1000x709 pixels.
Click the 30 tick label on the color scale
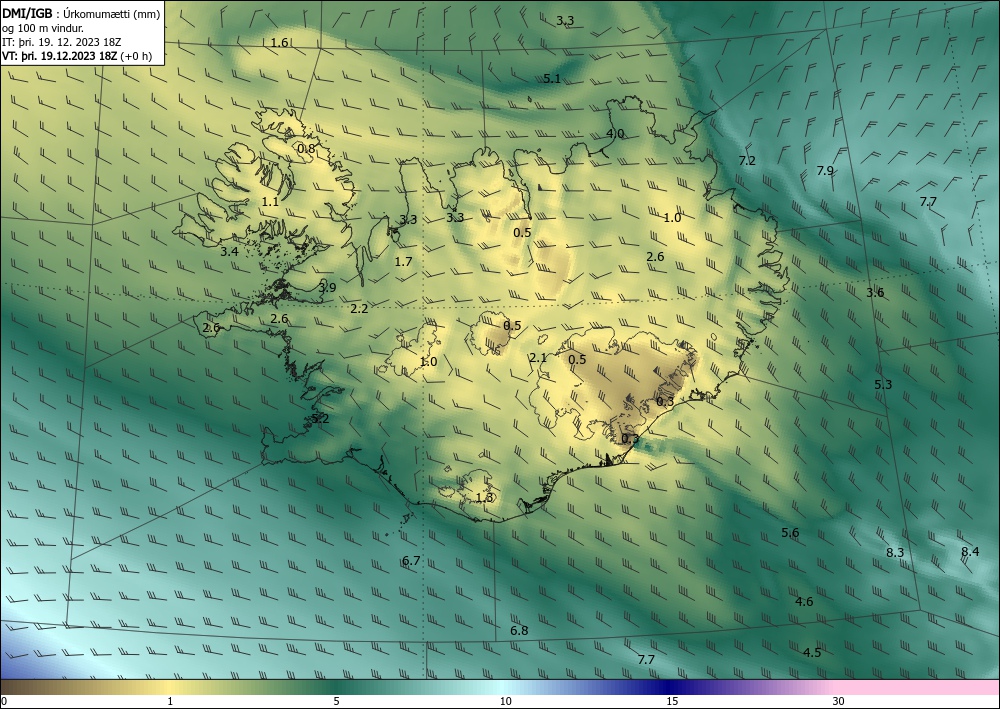click(x=838, y=701)
